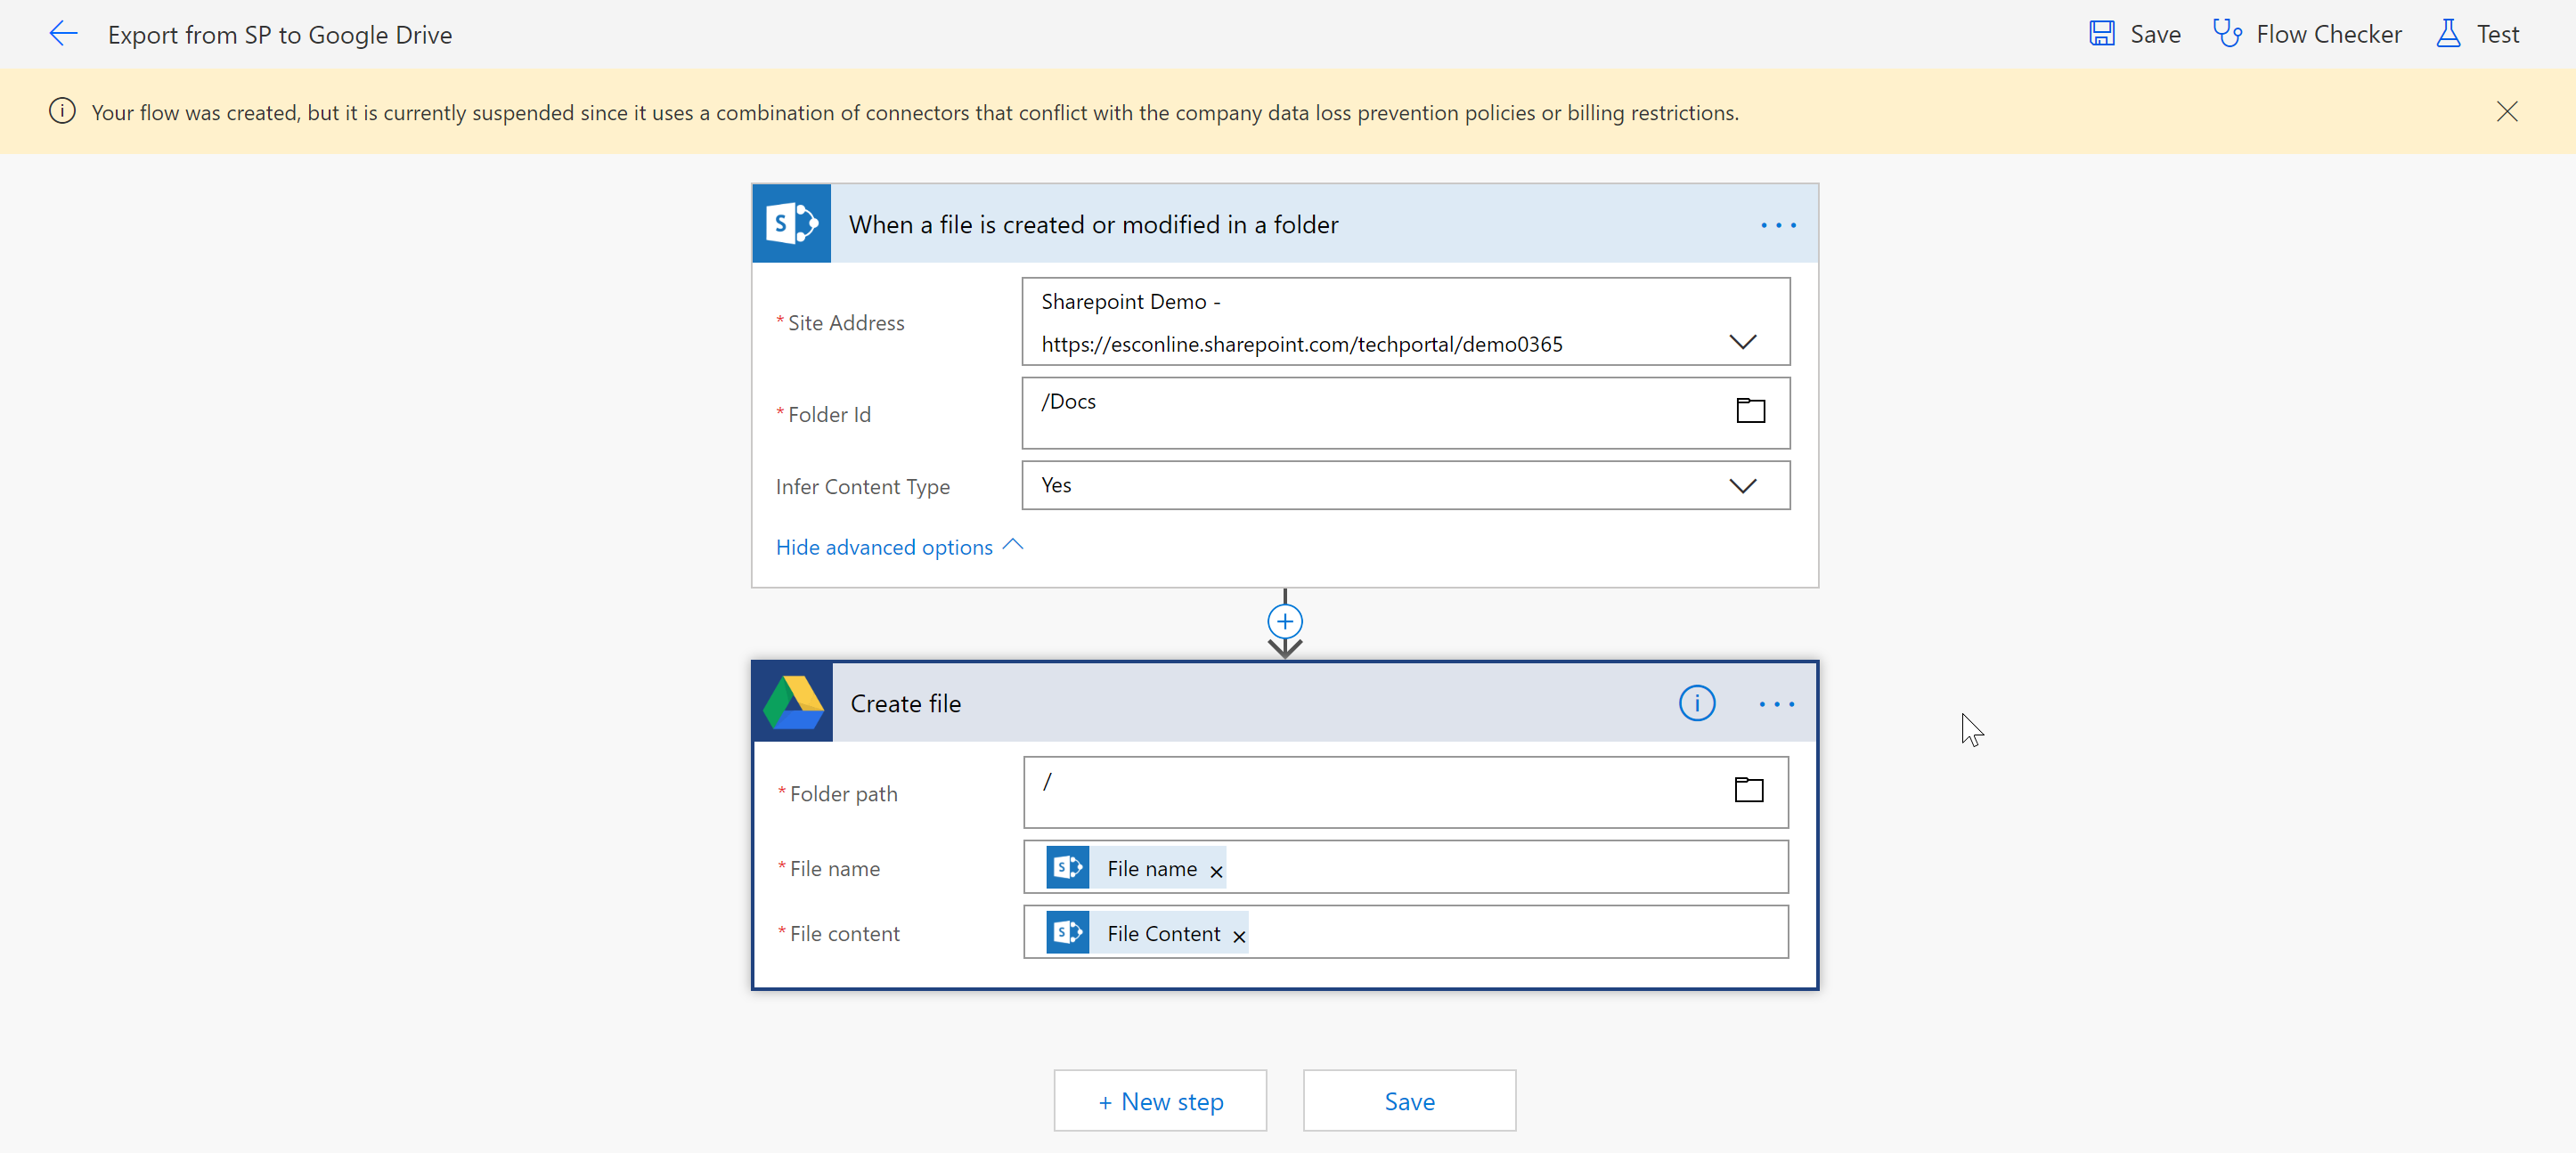Remove File name dynamic token

(x=1216, y=872)
